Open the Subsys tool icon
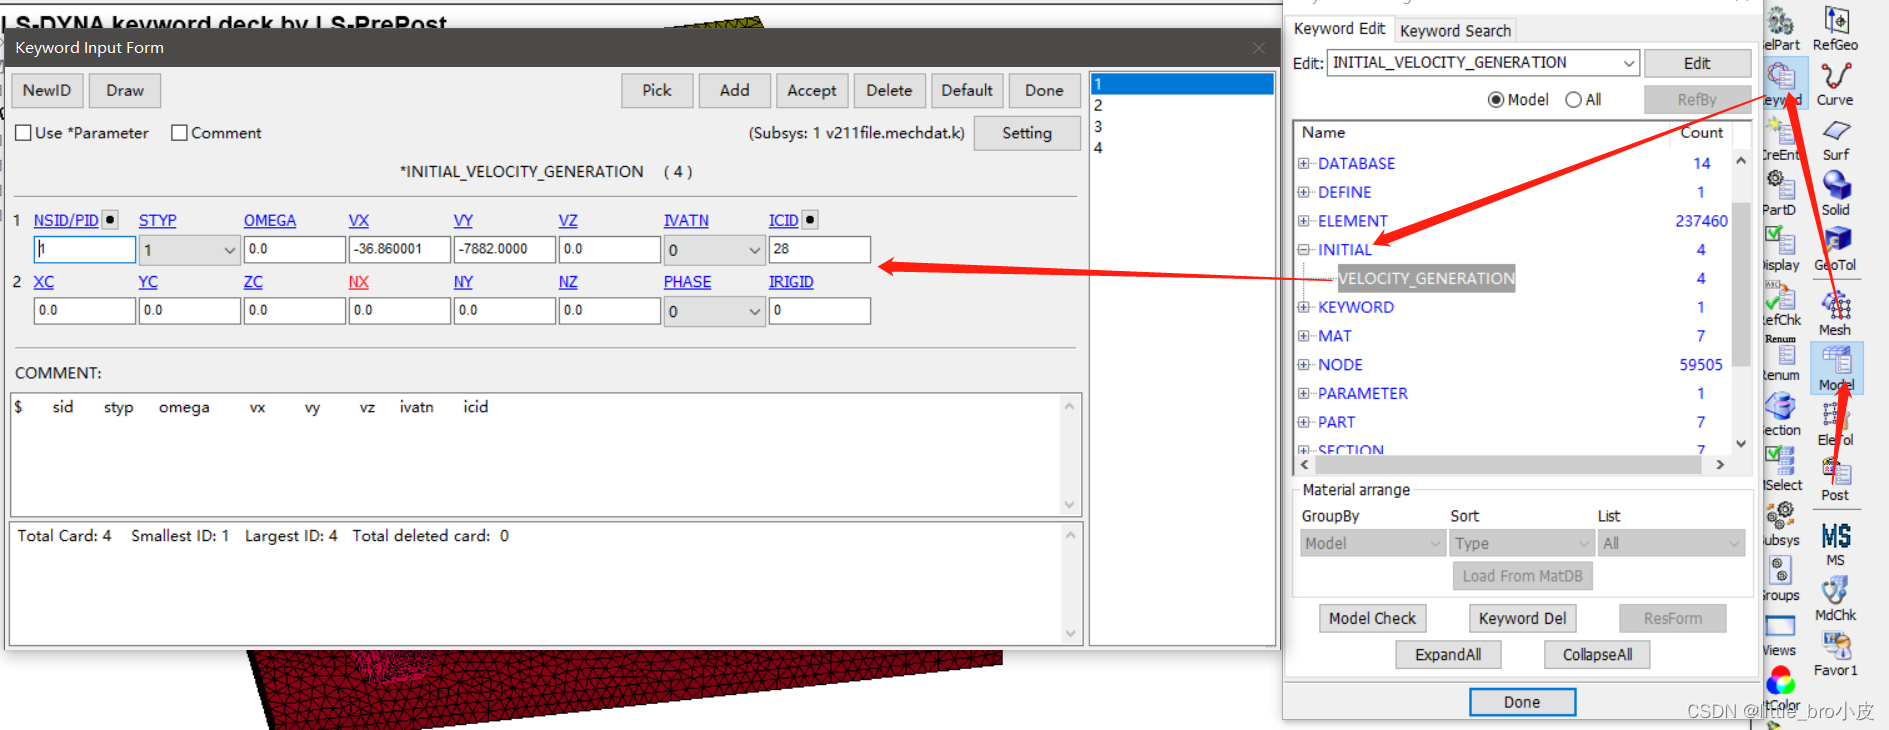This screenshot has height=730, width=1889. point(1781,524)
